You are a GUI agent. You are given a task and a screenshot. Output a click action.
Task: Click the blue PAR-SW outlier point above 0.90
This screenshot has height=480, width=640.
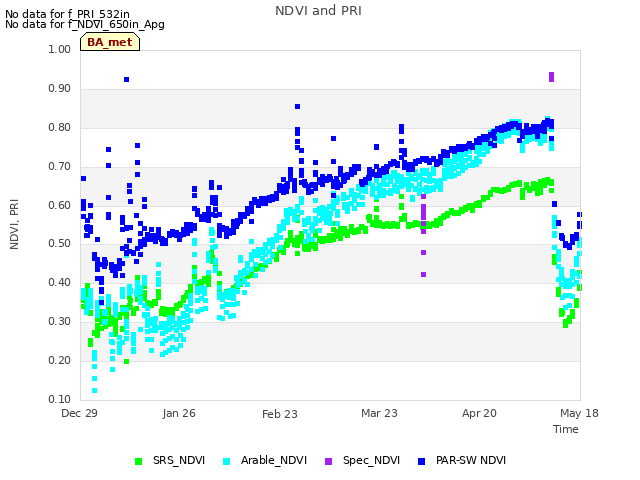tap(127, 80)
